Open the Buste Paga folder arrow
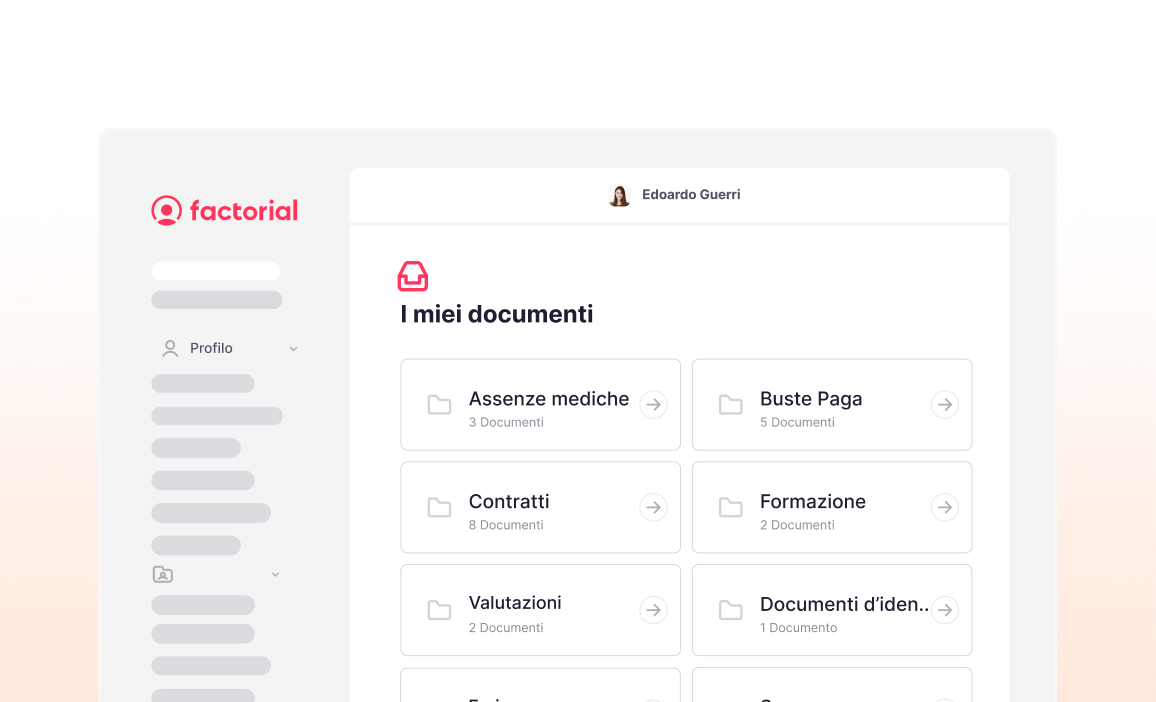The height and width of the screenshot is (702, 1156). [x=944, y=405]
